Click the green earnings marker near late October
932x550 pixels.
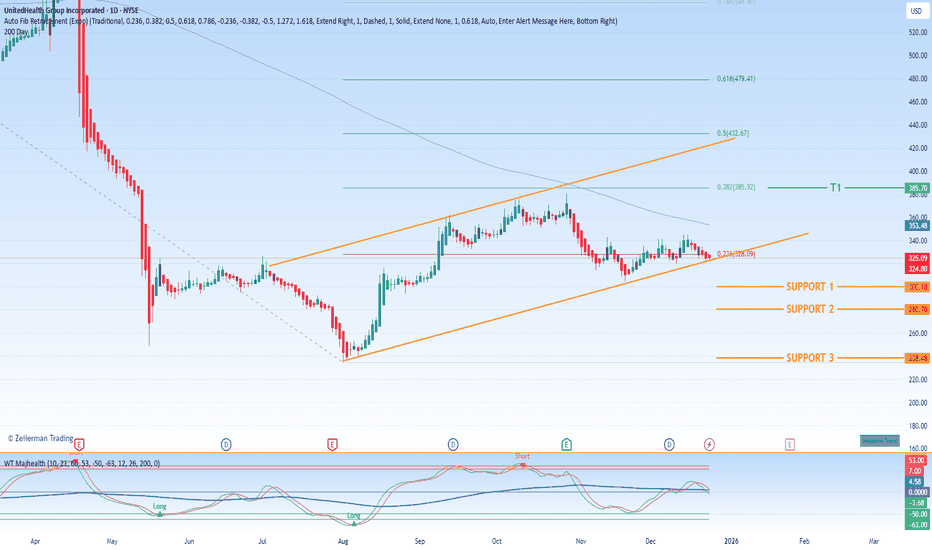click(x=567, y=442)
